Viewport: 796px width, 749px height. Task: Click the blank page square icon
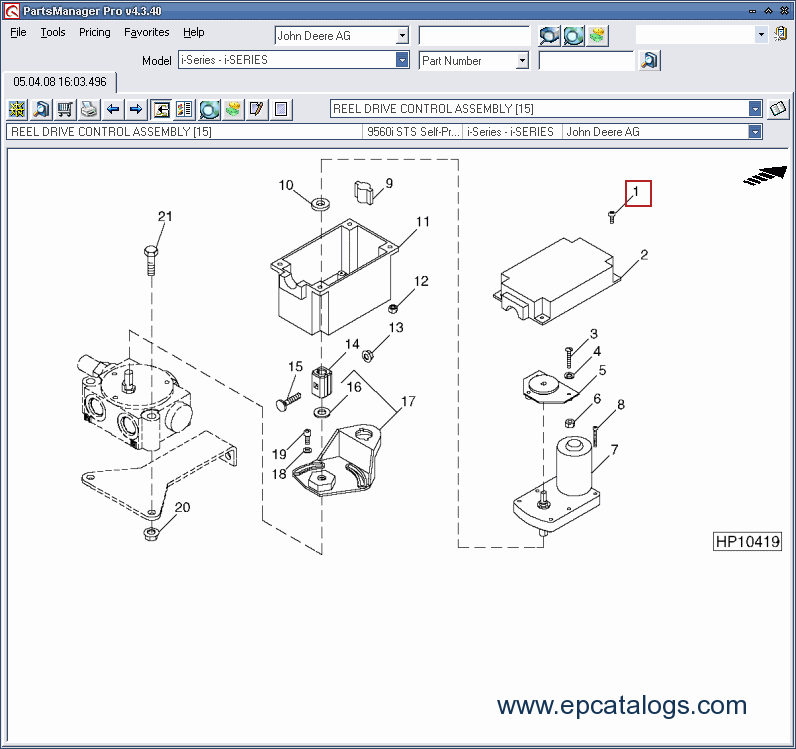pyautogui.click(x=281, y=109)
